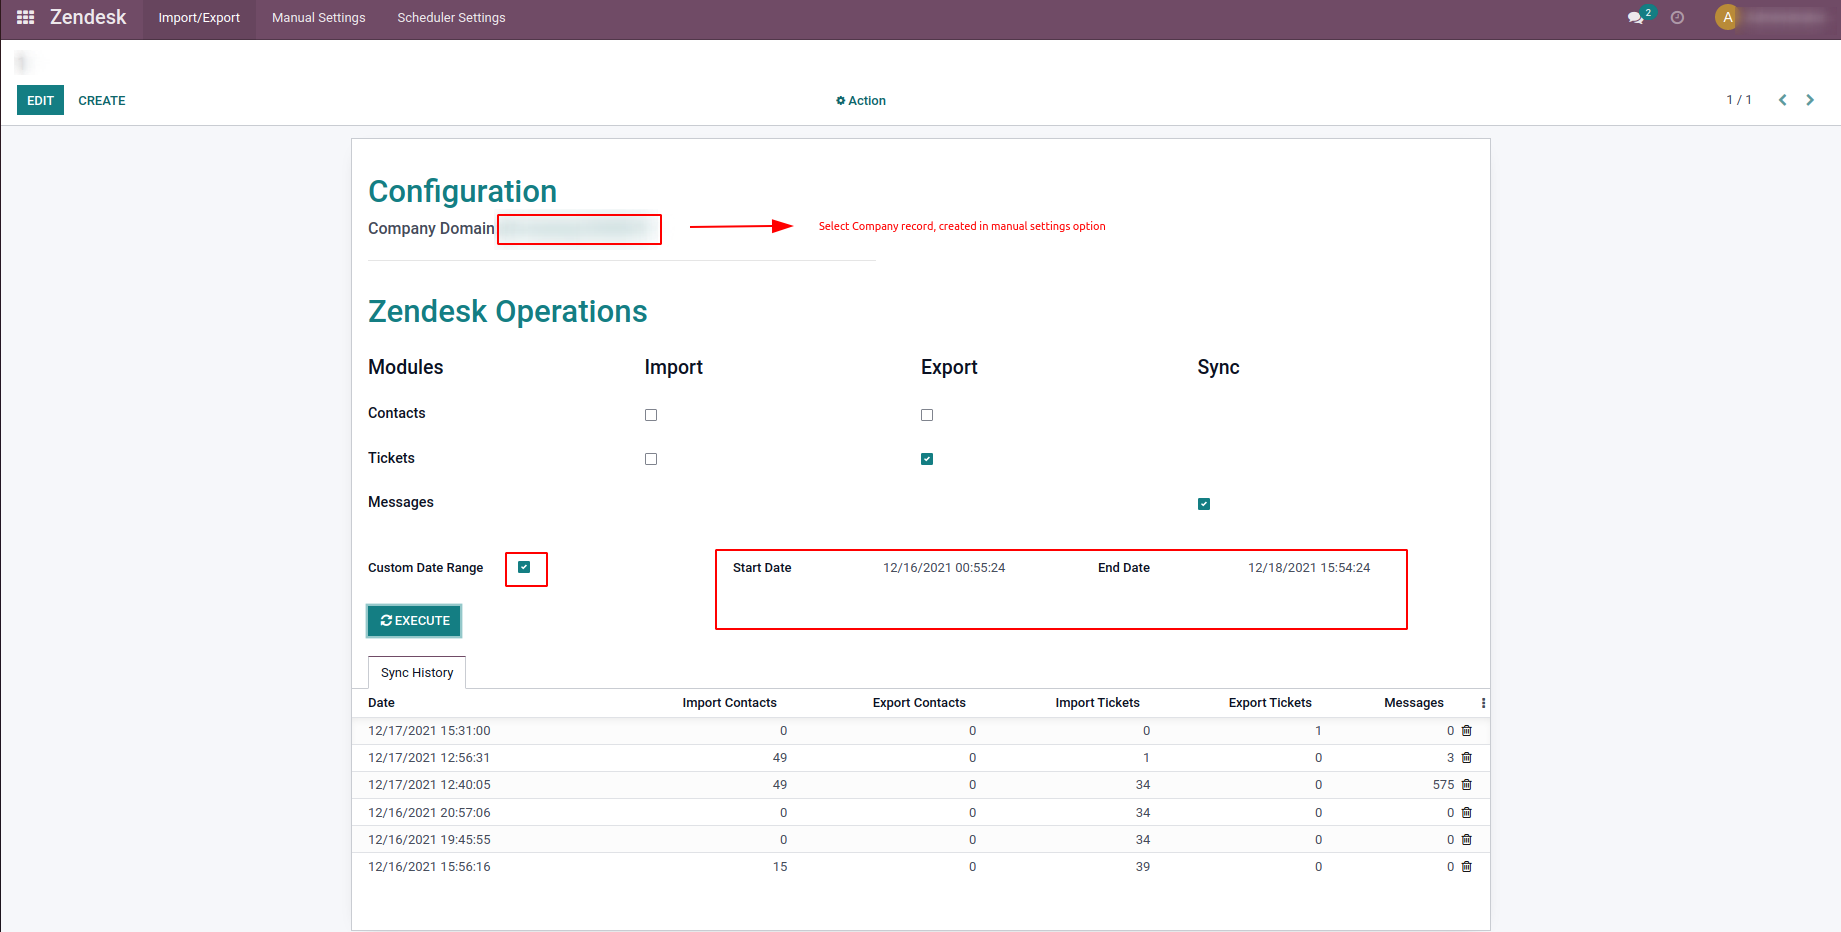Open the conversations chat icon
The image size is (1841, 932).
coord(1635,18)
